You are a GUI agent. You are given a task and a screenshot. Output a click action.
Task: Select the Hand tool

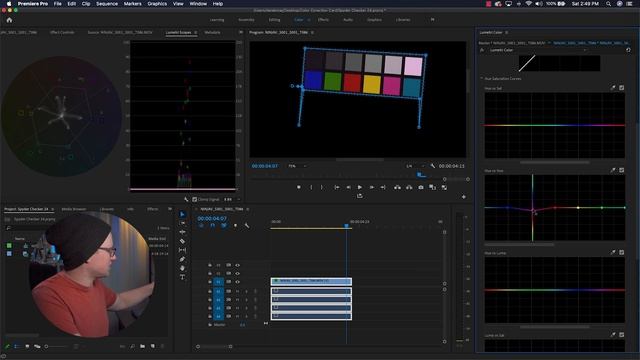[182, 268]
